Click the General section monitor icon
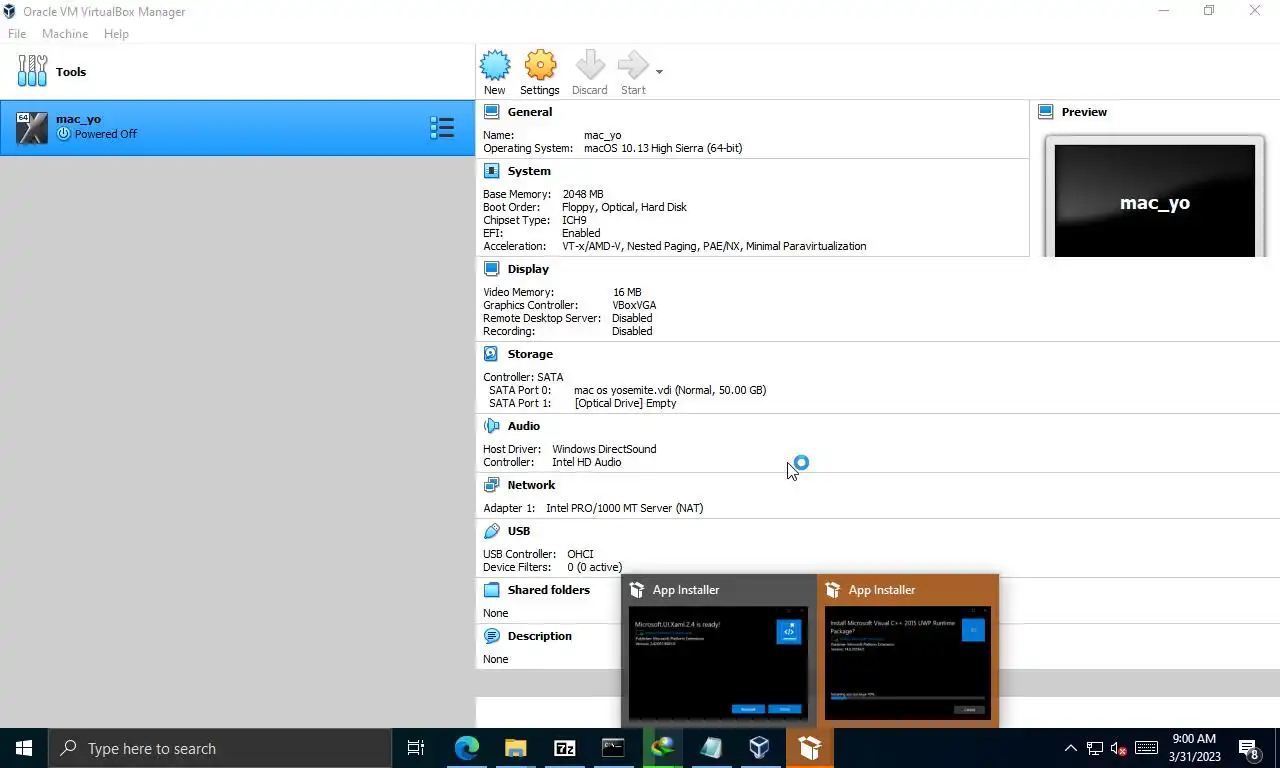The width and height of the screenshot is (1280, 768). pyautogui.click(x=491, y=112)
